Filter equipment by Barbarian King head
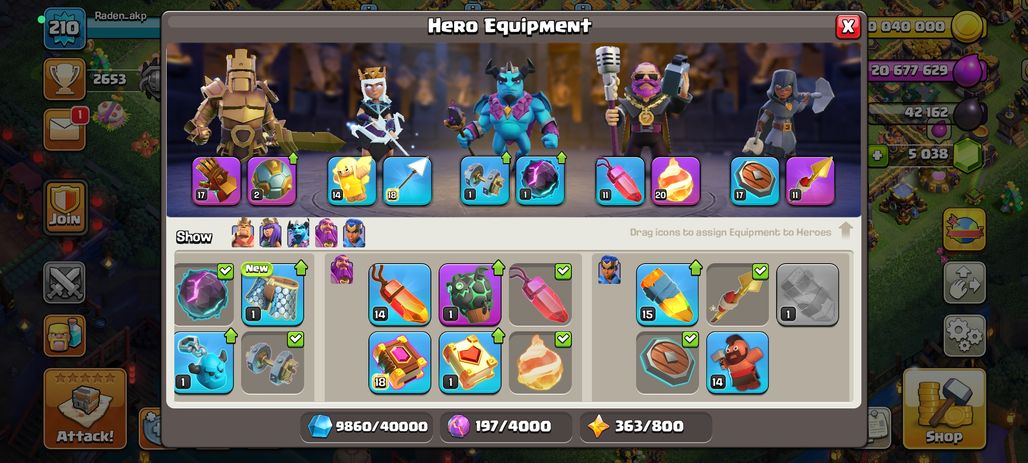Image resolution: width=1028 pixels, height=463 pixels. tap(243, 233)
